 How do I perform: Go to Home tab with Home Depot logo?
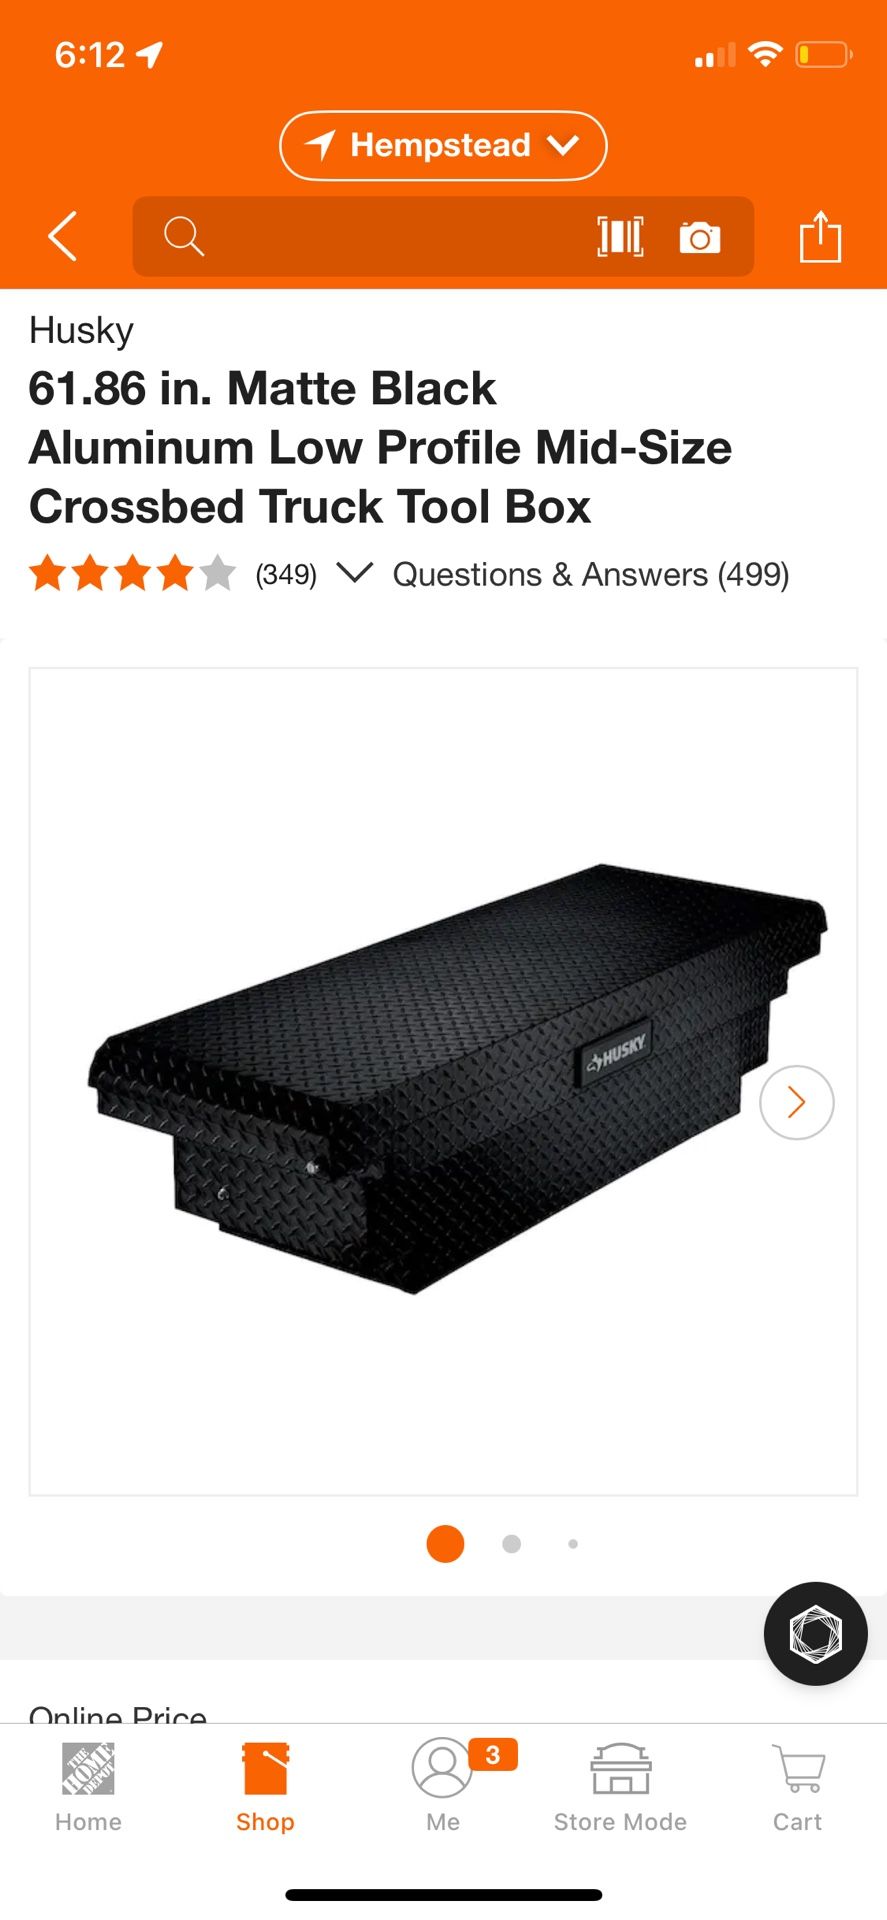pos(88,1789)
